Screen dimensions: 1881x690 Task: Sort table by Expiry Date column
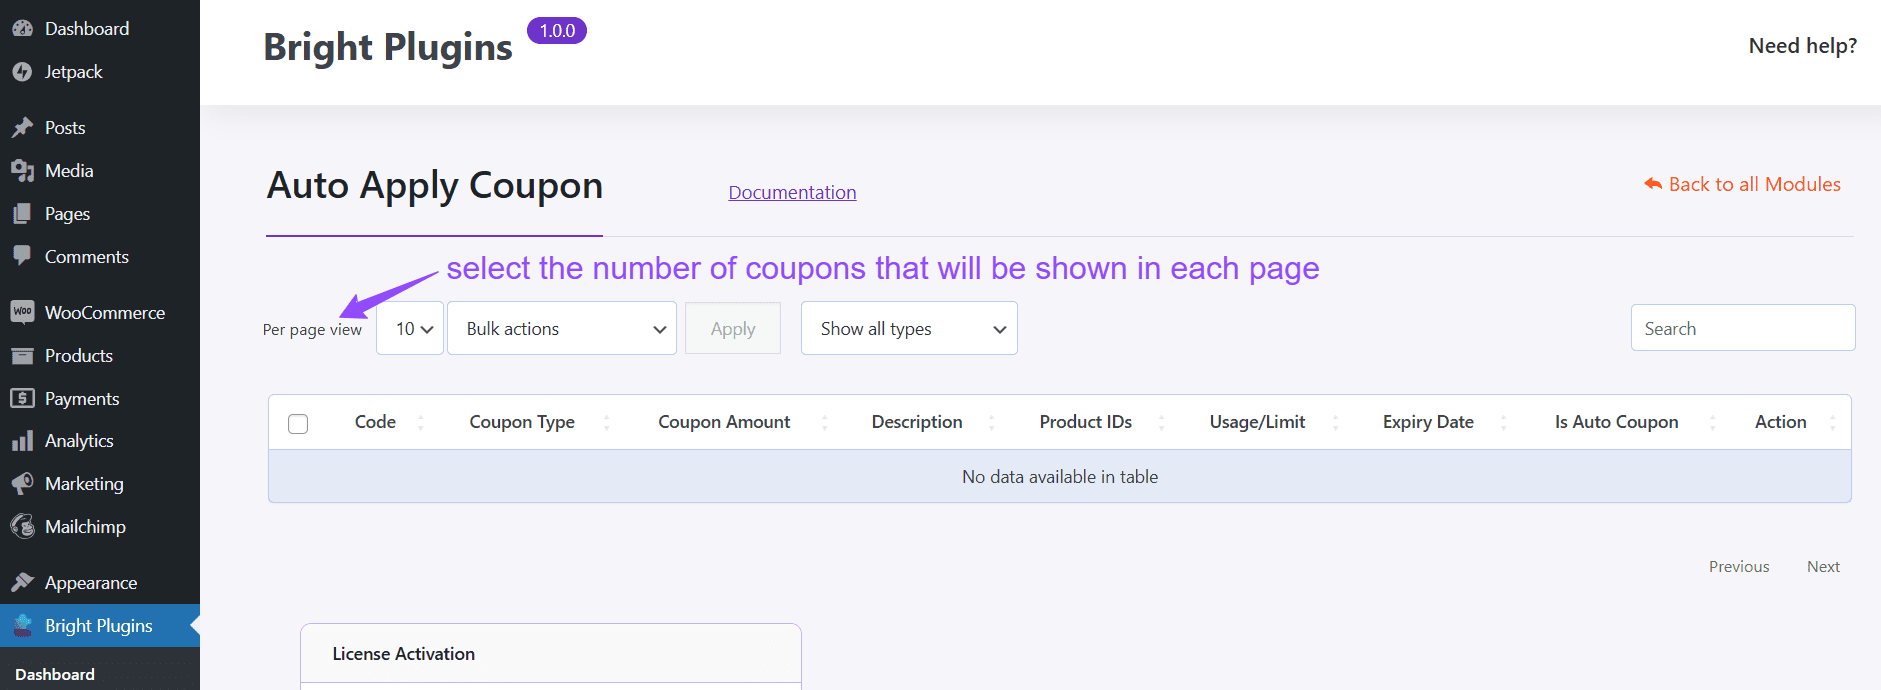[x=1428, y=422]
